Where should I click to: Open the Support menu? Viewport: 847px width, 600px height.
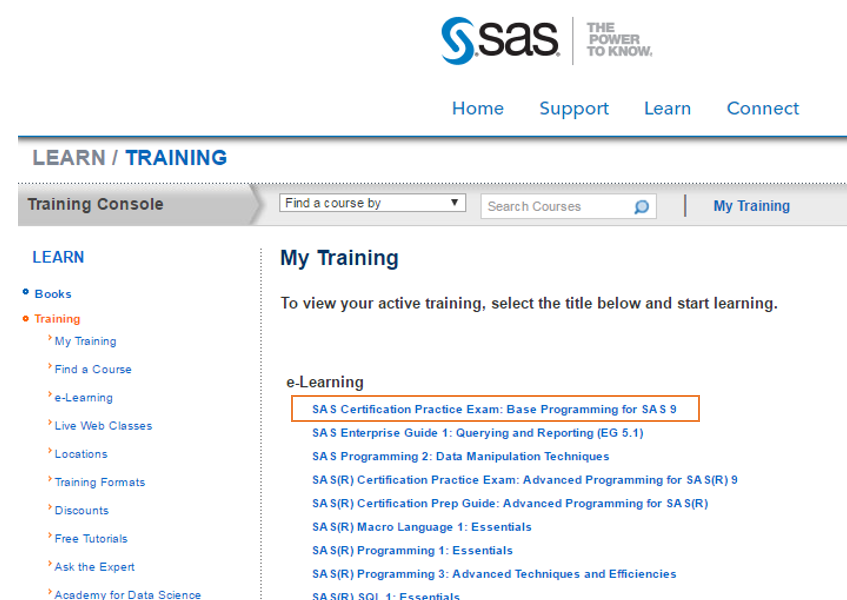(574, 109)
